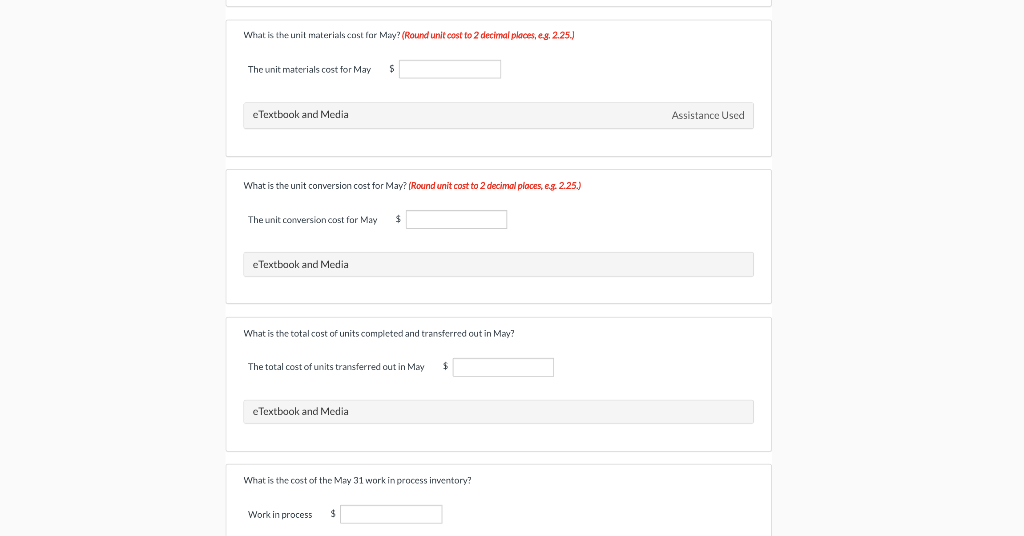Click the red rounding hint in materials question
The image size is (1024, 536).
[488, 35]
